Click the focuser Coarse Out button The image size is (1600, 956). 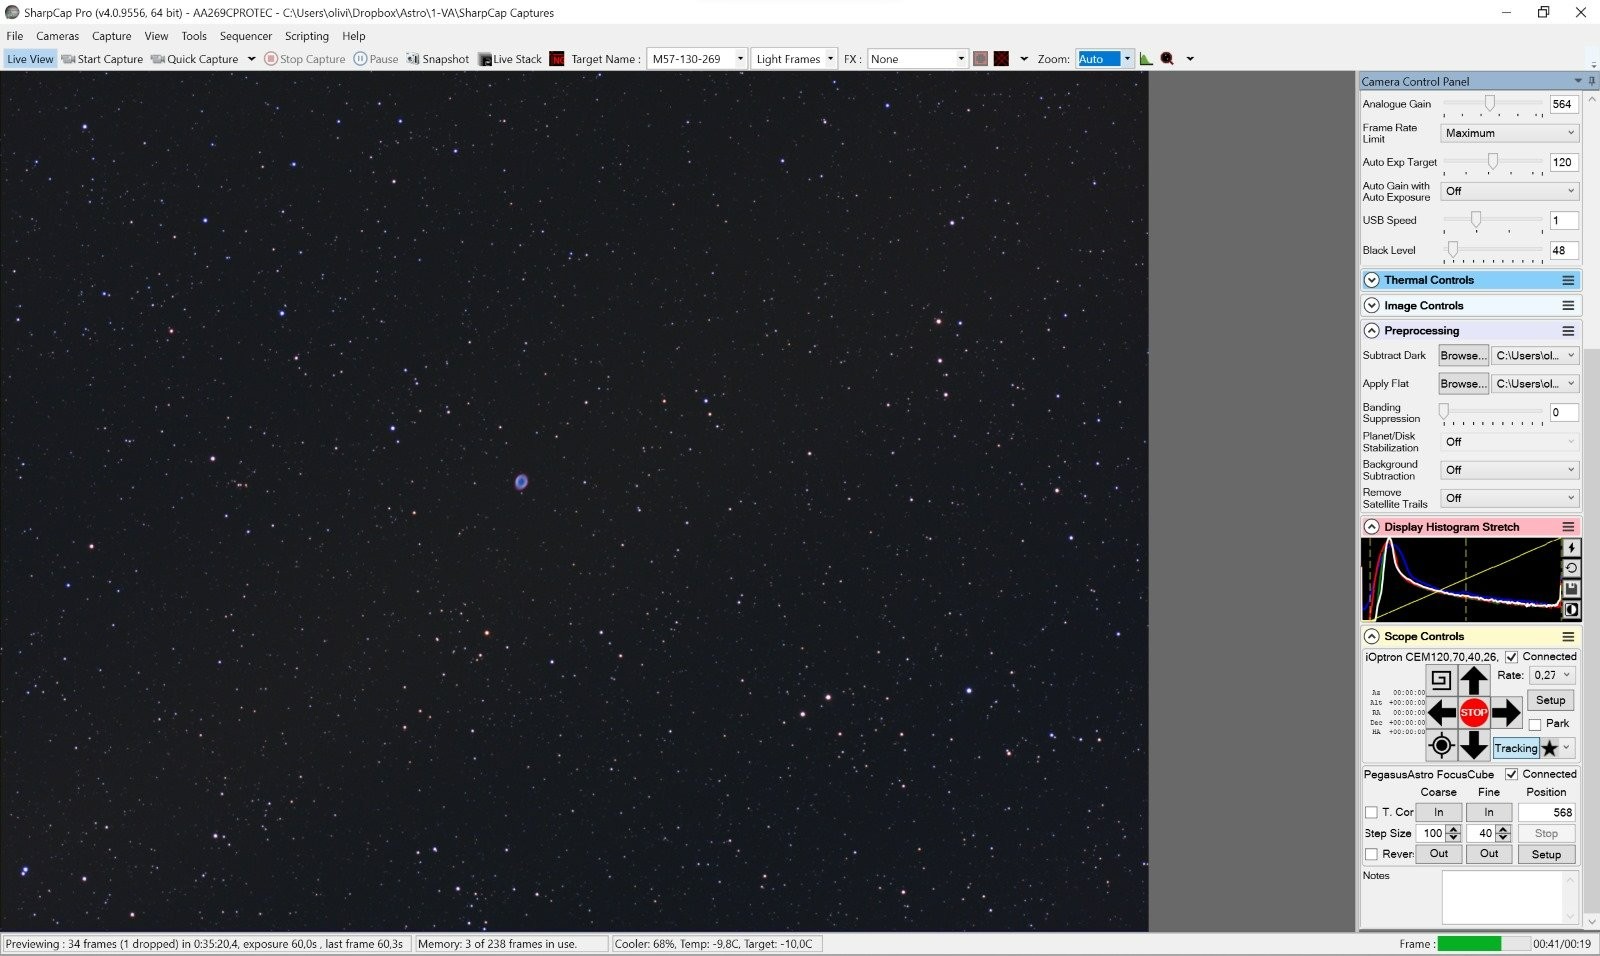[1438, 854]
